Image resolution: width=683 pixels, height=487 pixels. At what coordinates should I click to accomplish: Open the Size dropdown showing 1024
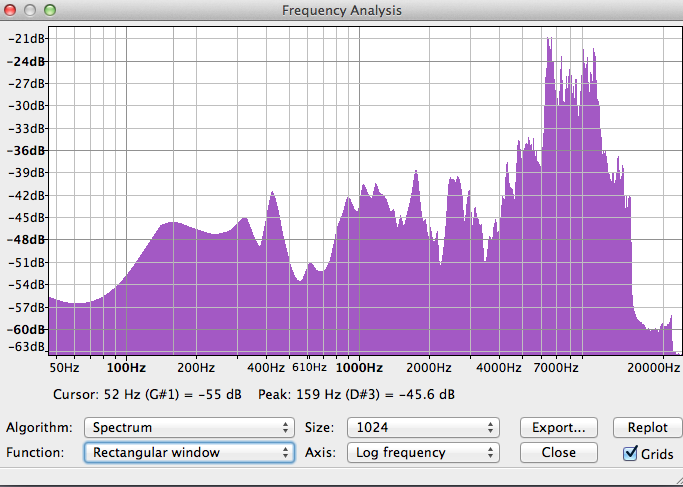[x=422, y=428]
